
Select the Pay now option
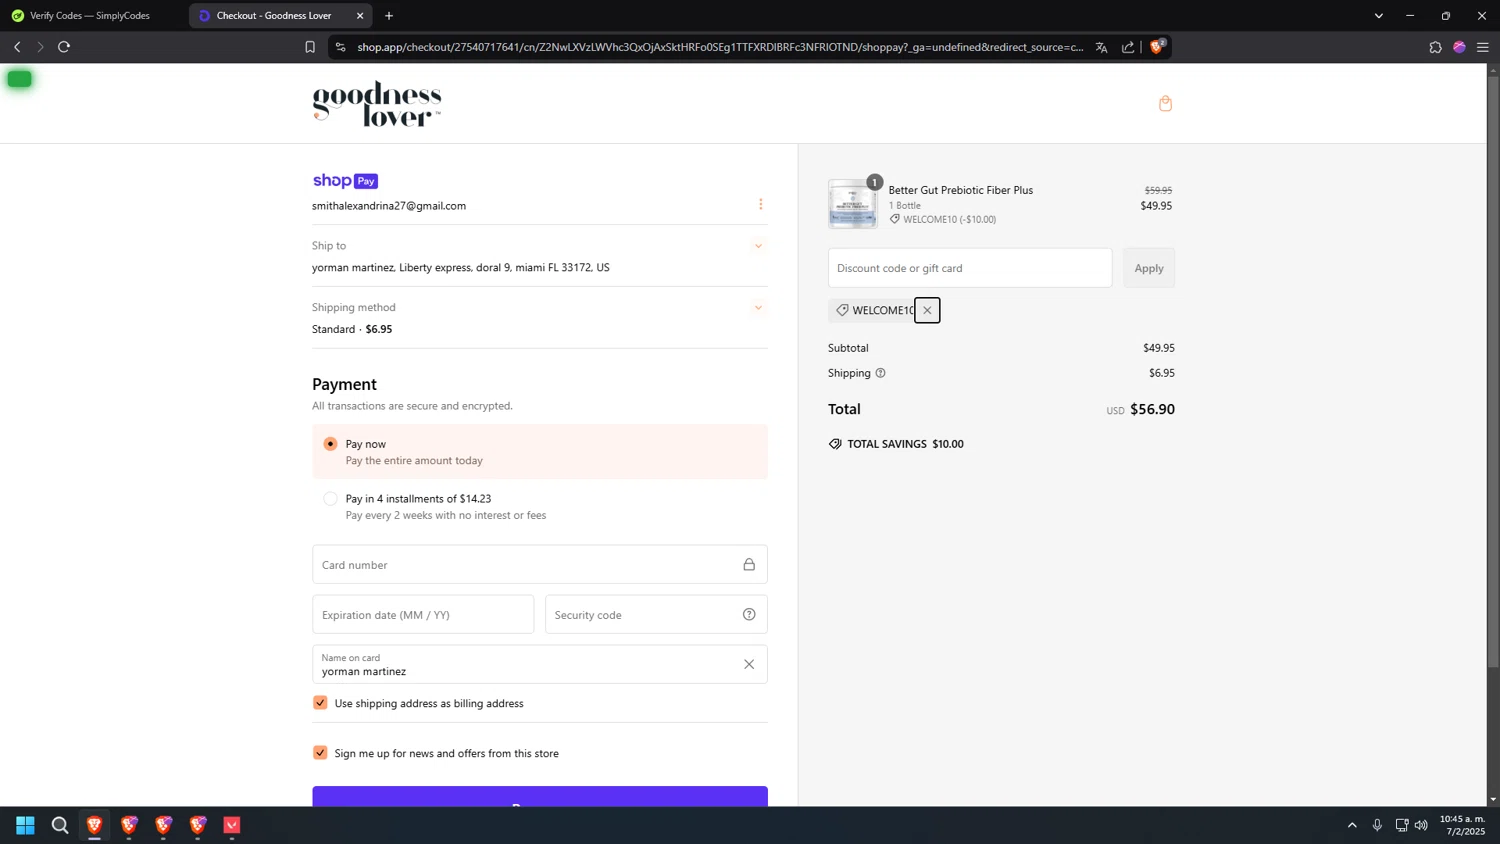pyautogui.click(x=330, y=444)
